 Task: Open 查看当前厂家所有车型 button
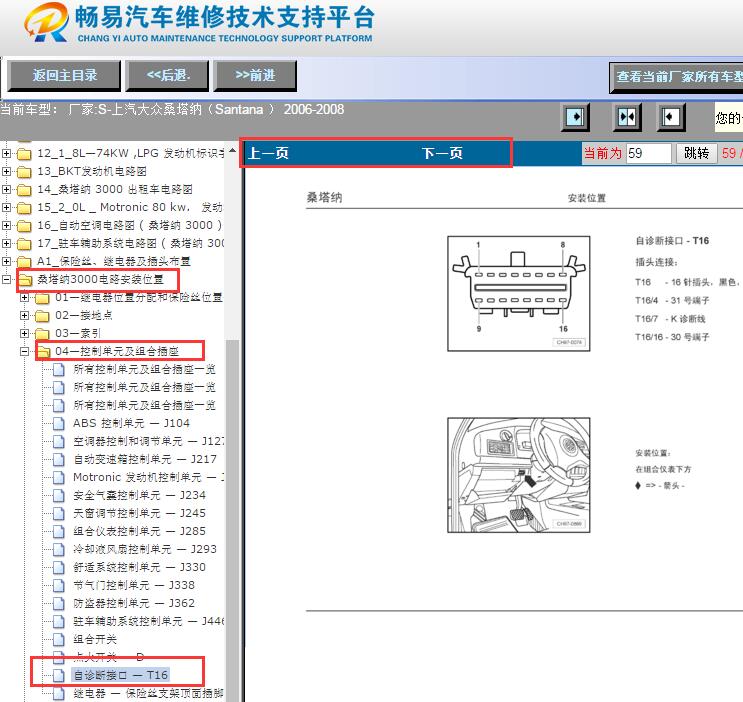click(677, 77)
